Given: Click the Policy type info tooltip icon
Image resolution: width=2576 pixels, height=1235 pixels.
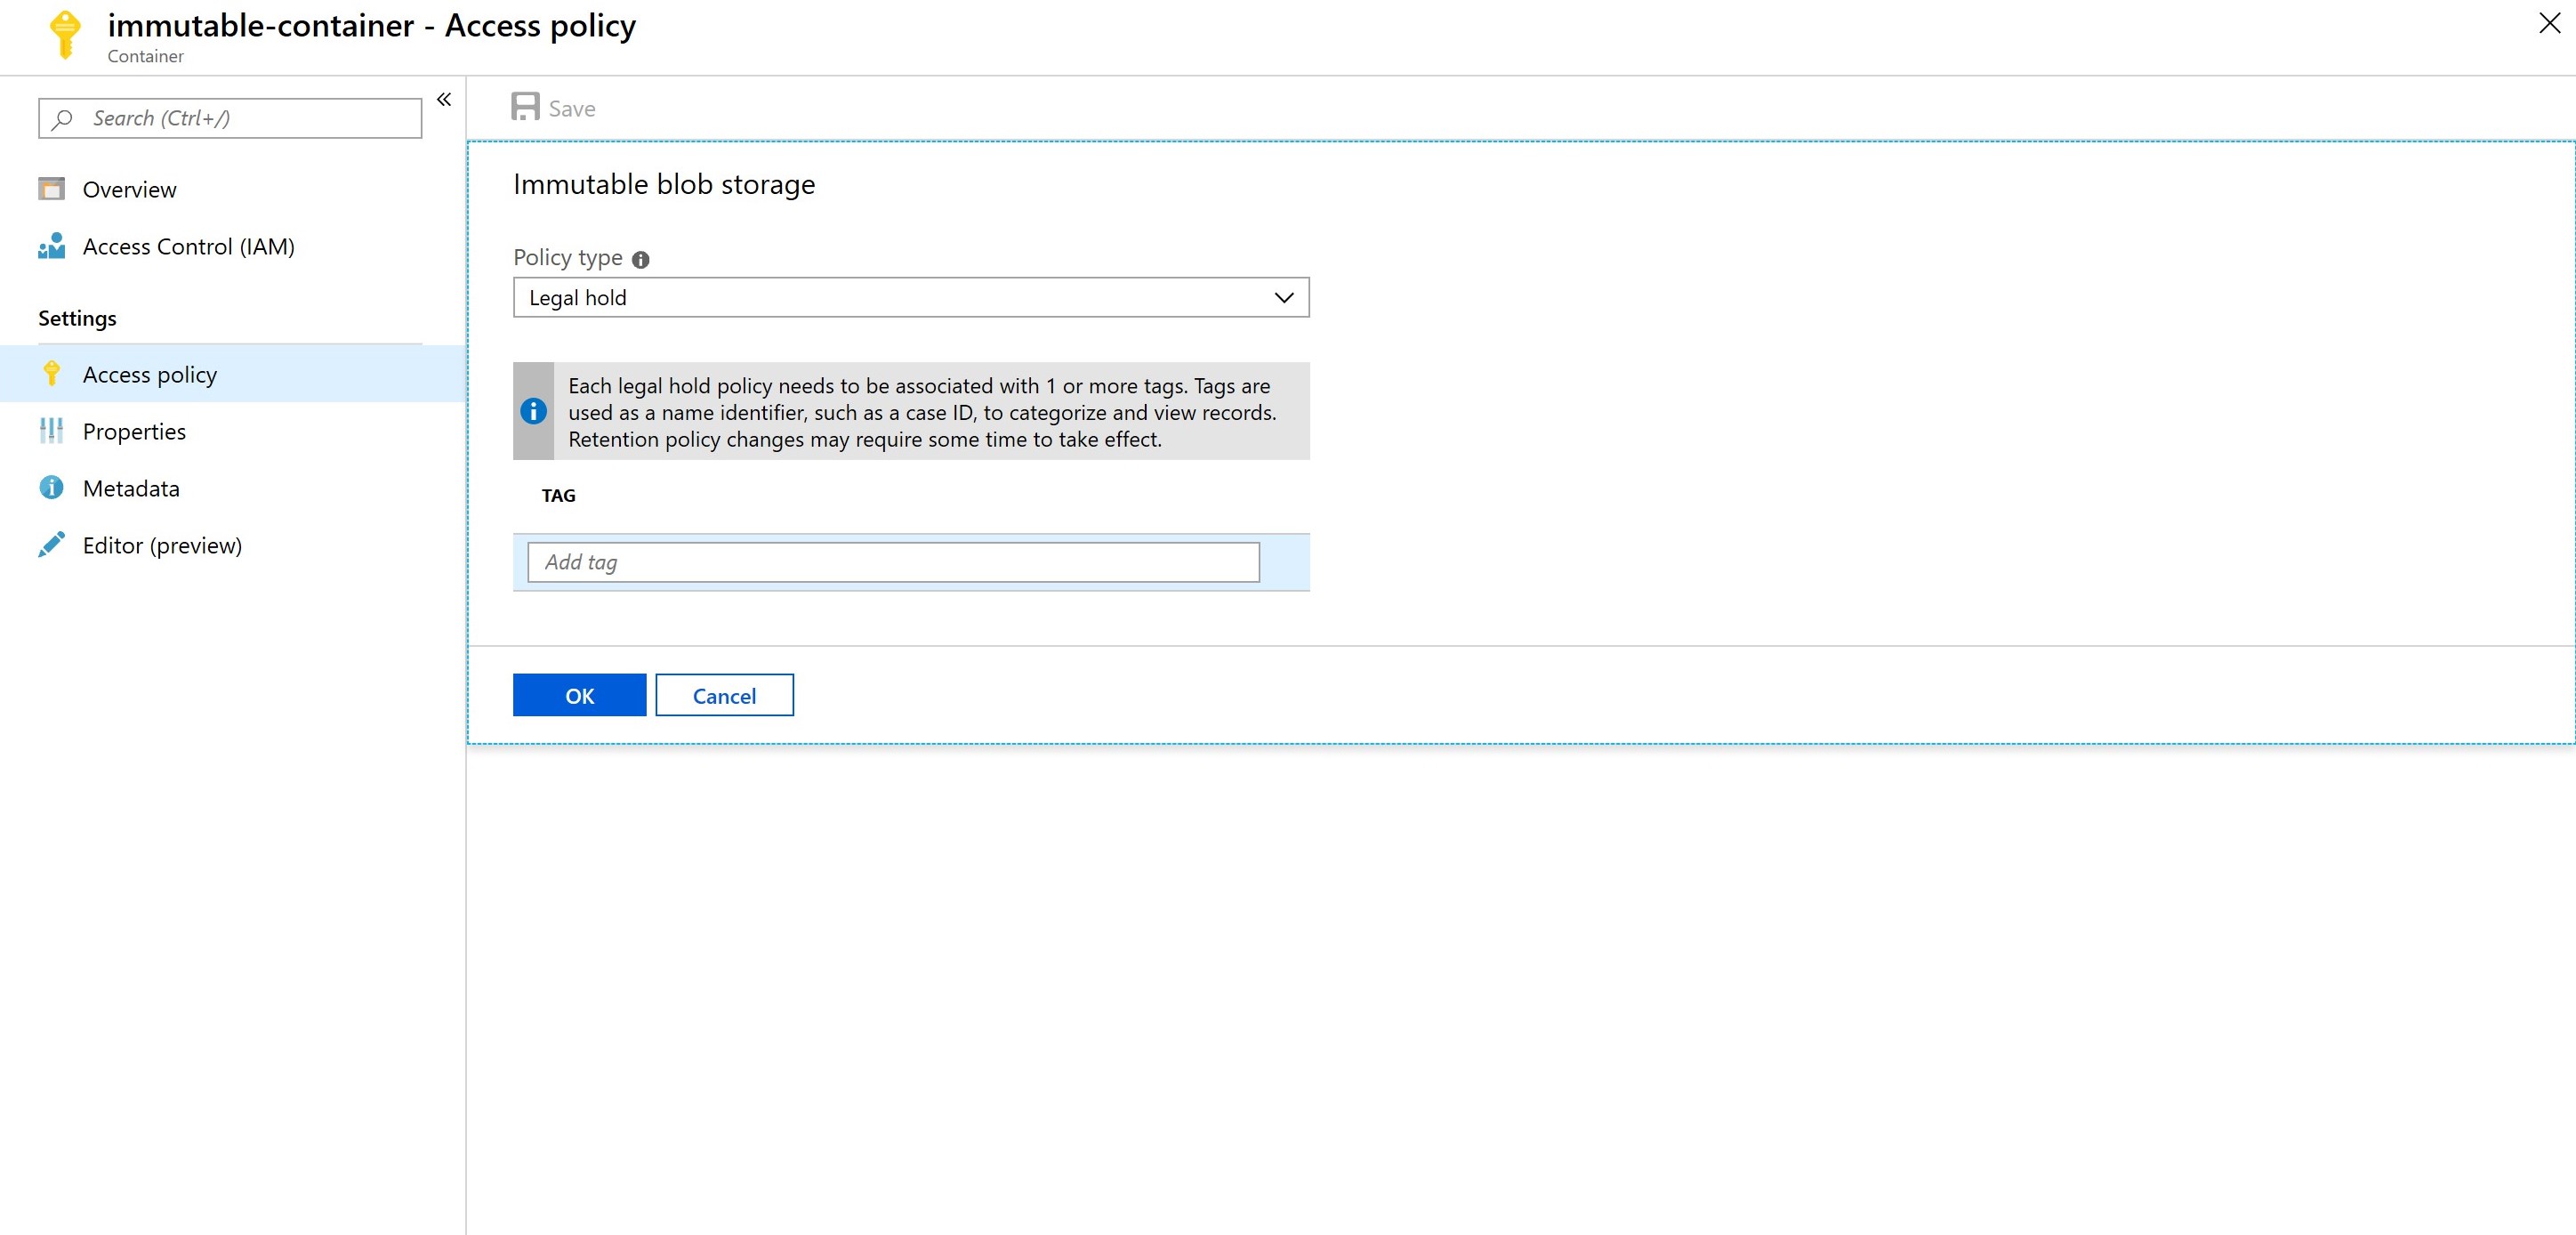Looking at the screenshot, I should (x=641, y=259).
